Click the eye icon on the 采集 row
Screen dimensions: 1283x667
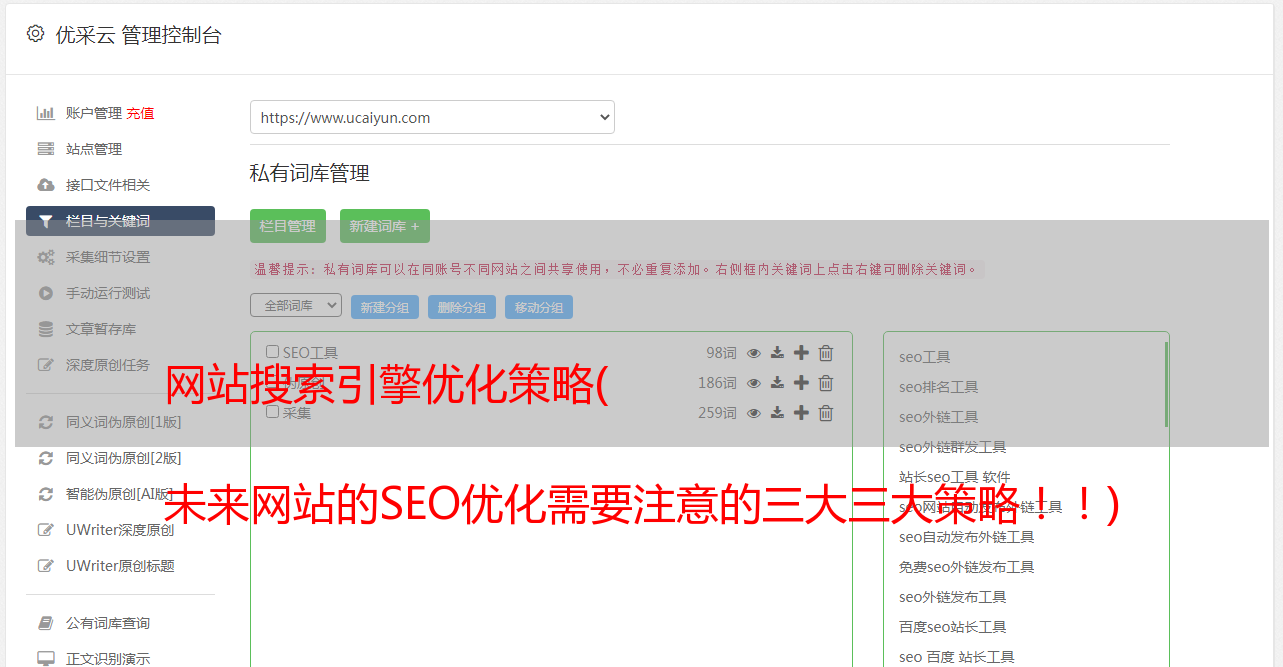[754, 413]
